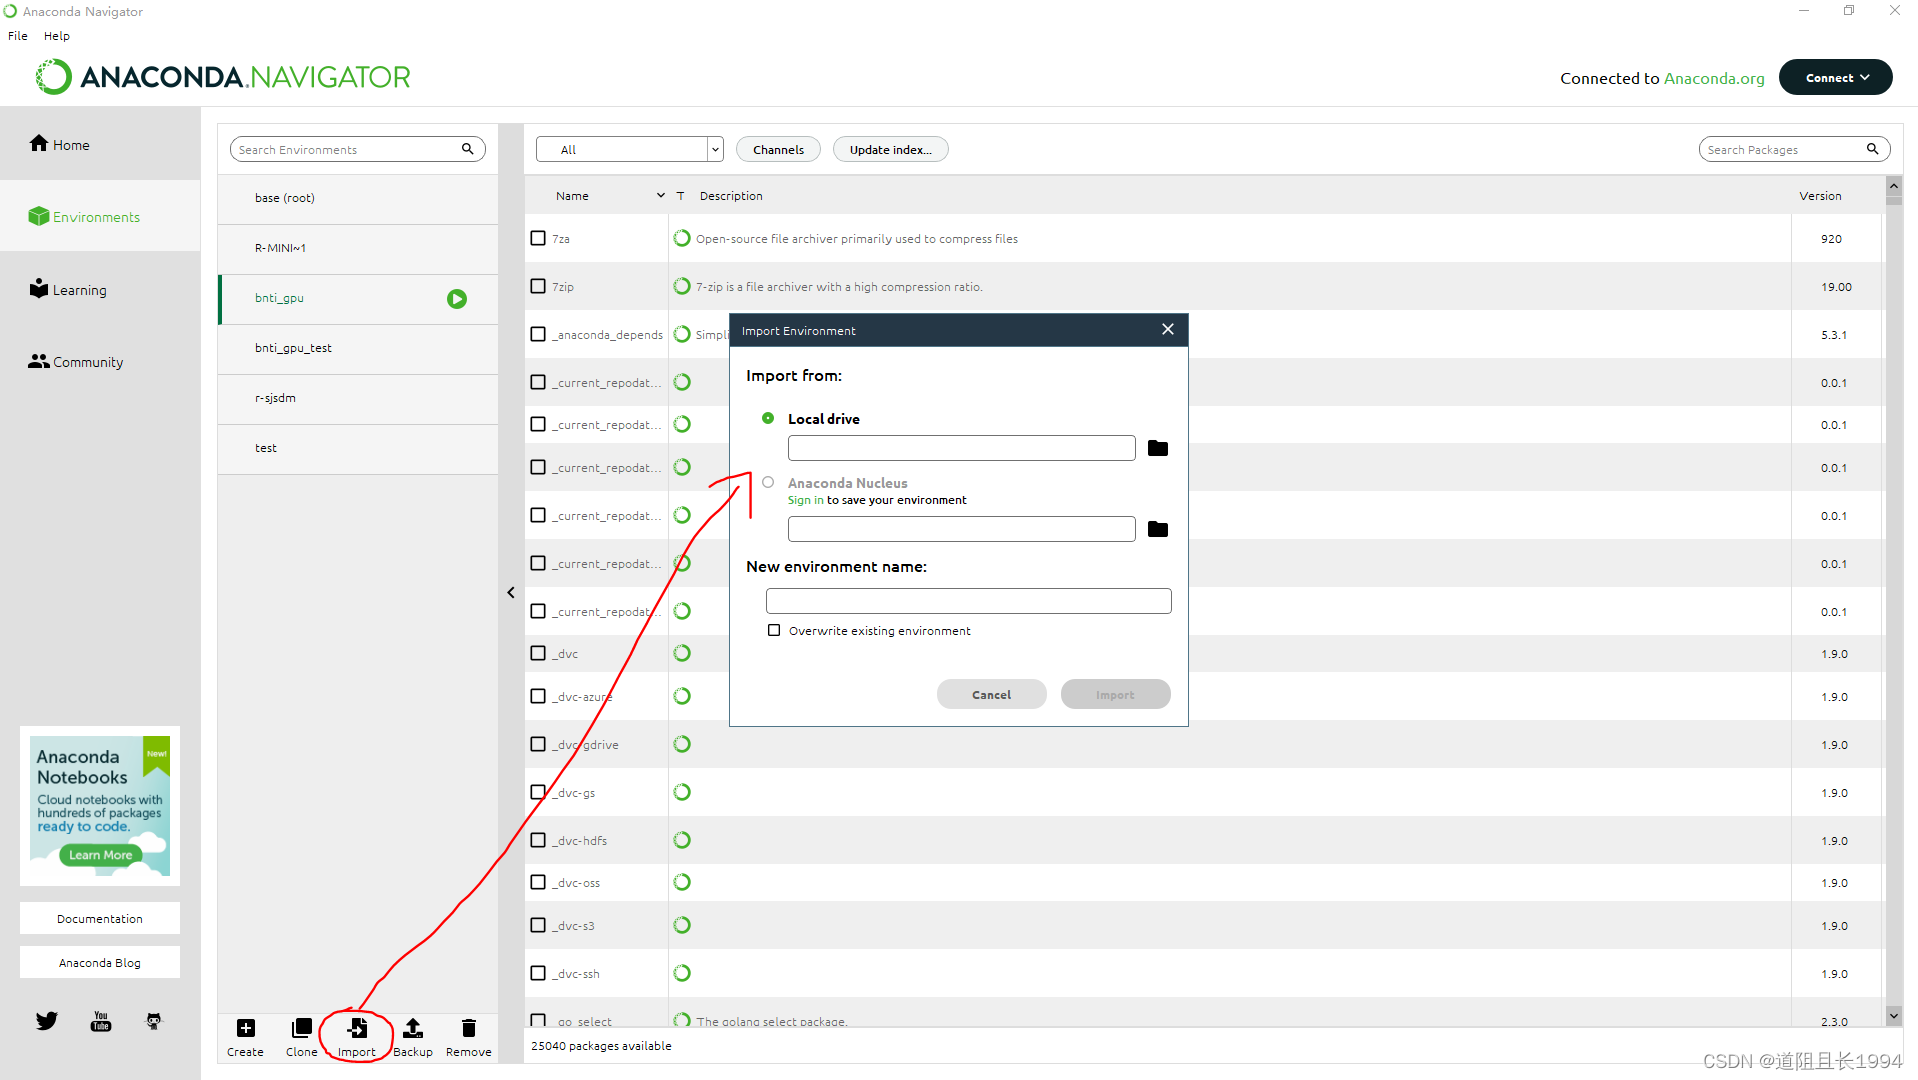Screen dimensions: 1918x1080
Task: Select the Anaconda Nucleus radio button
Action: click(x=768, y=482)
